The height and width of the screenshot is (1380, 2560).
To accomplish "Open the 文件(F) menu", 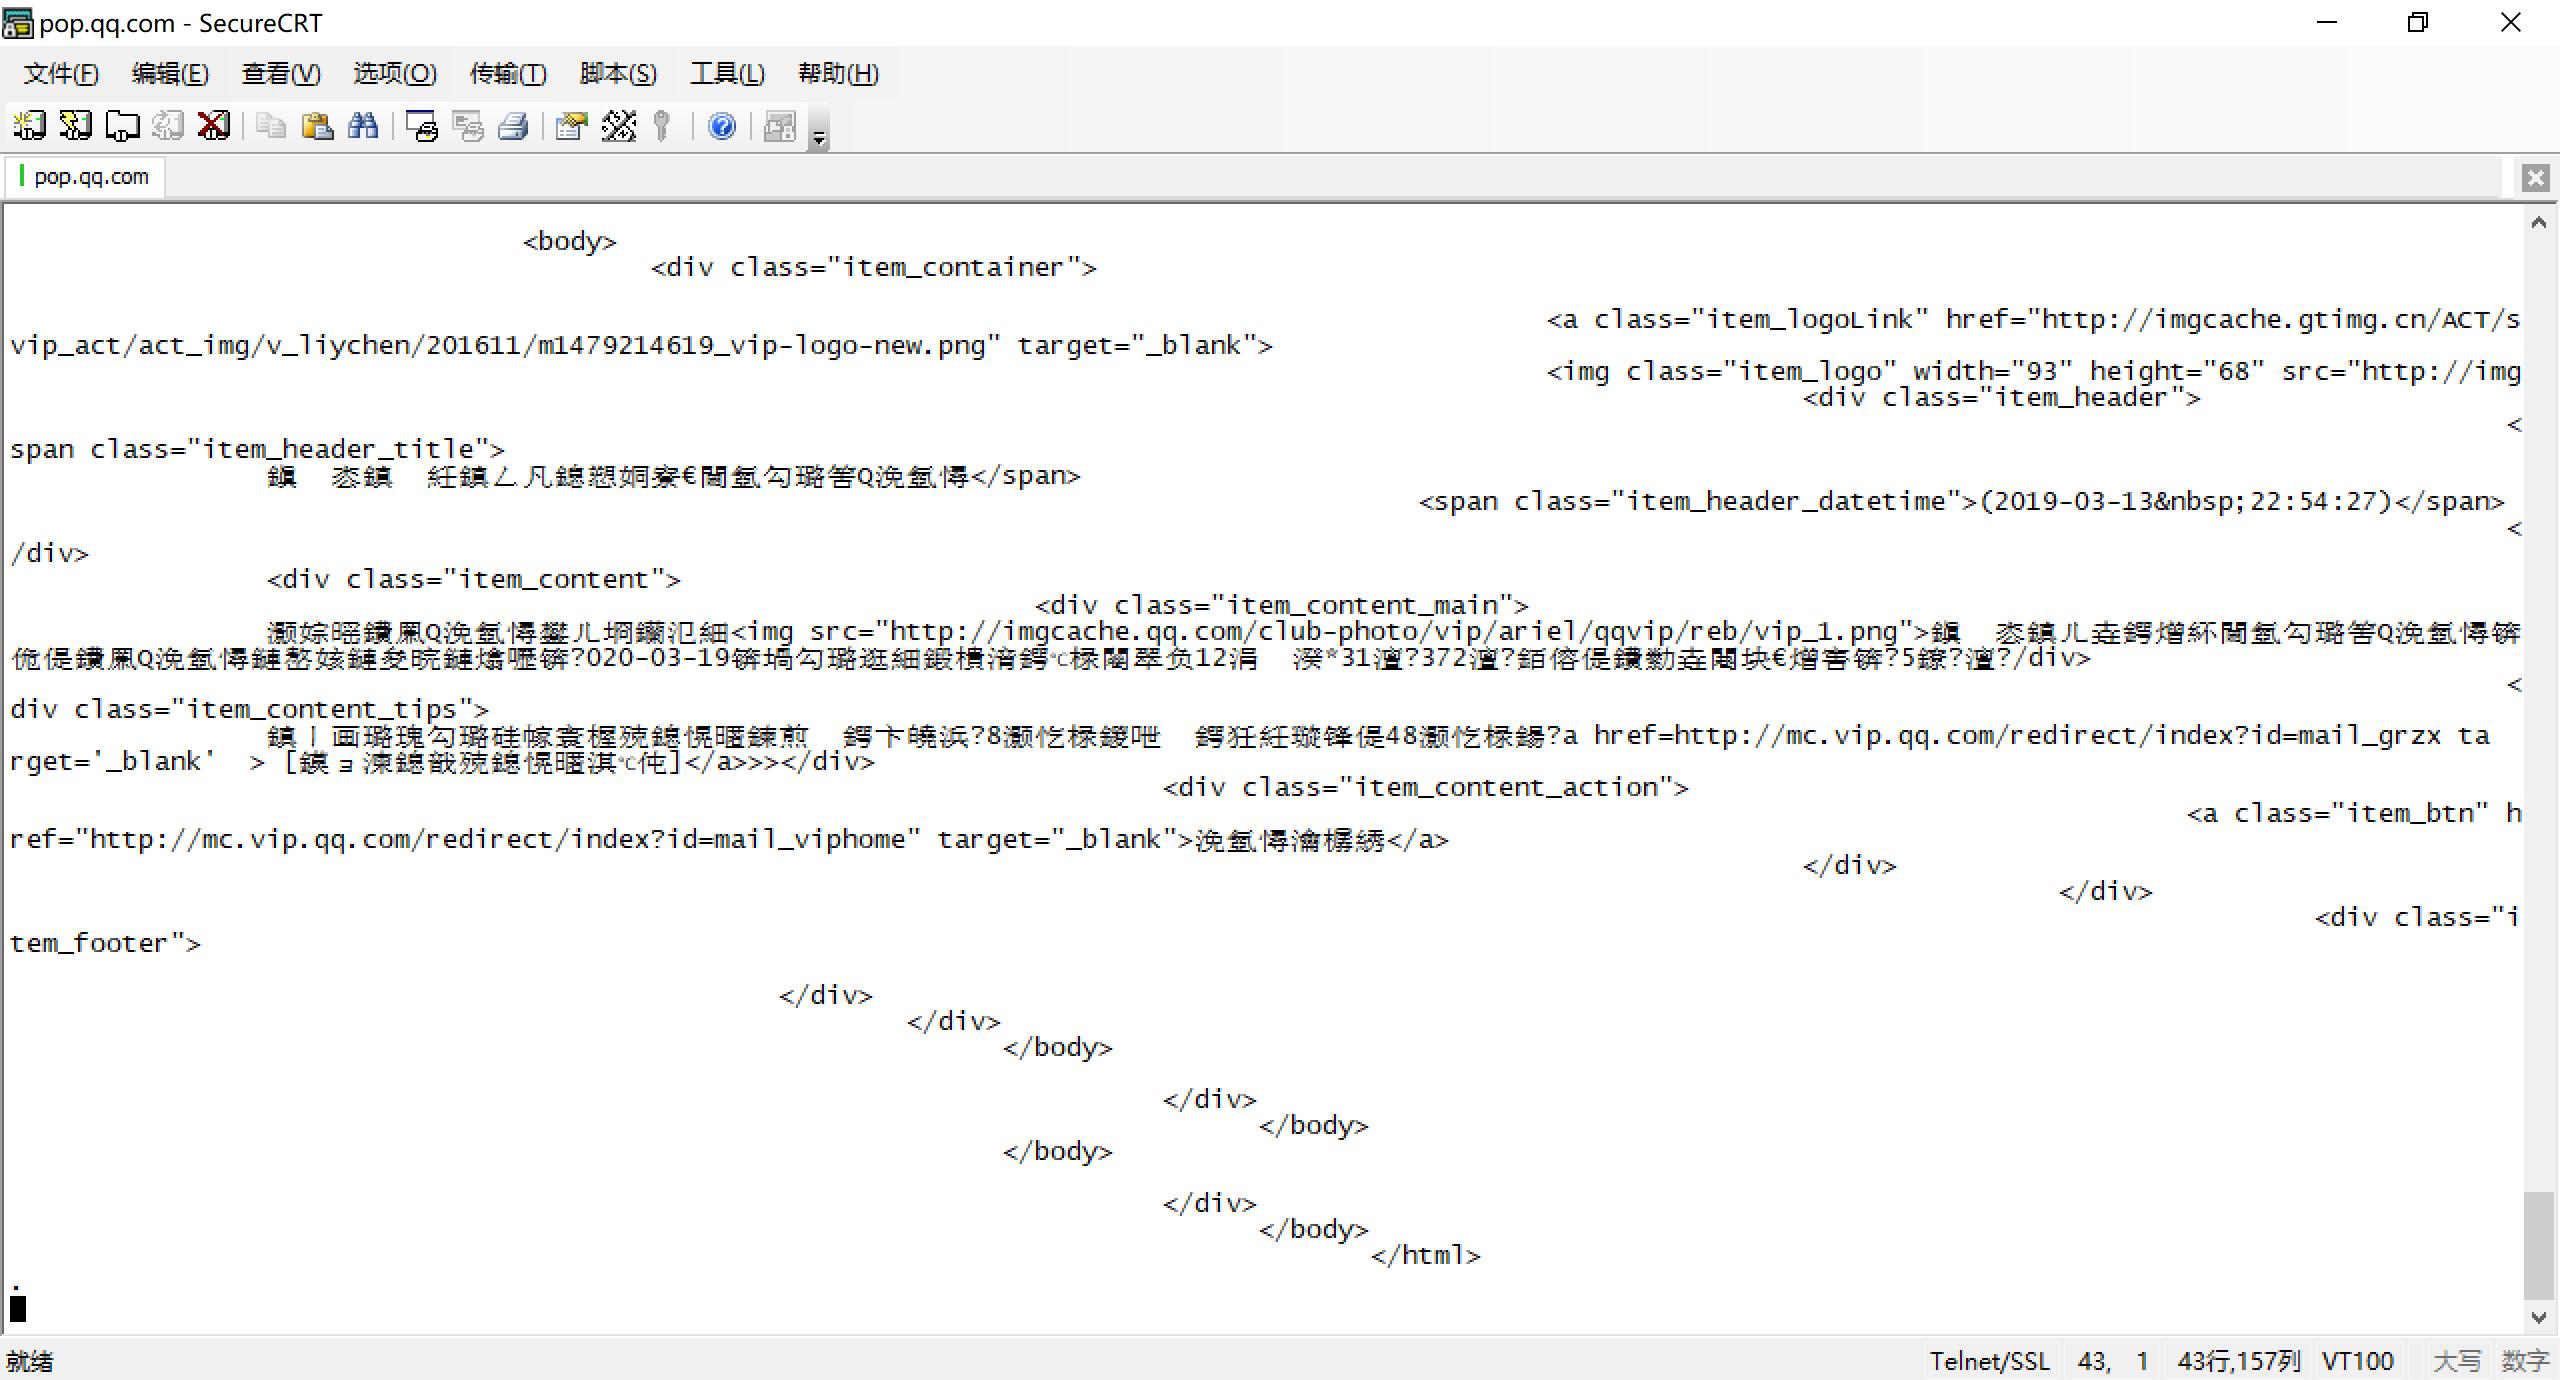I will (61, 74).
